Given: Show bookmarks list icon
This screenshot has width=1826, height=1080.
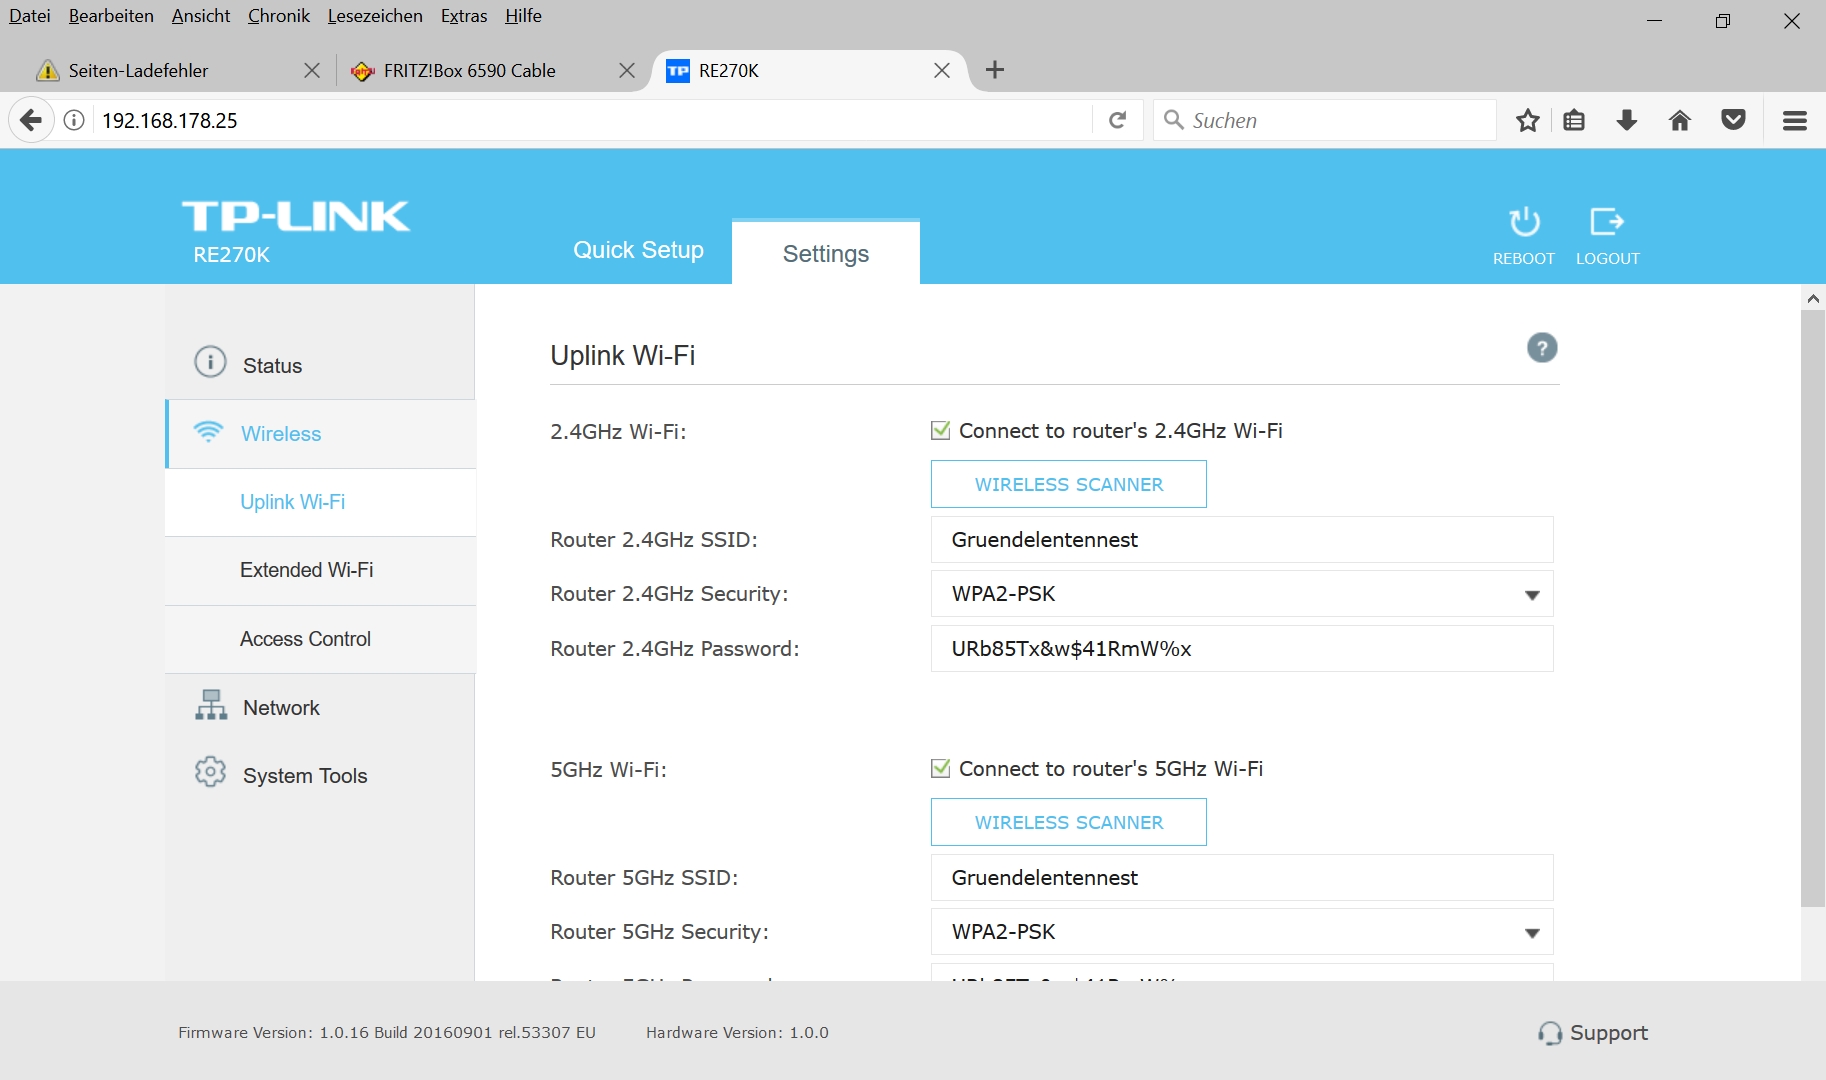Looking at the screenshot, I should pyautogui.click(x=1574, y=121).
